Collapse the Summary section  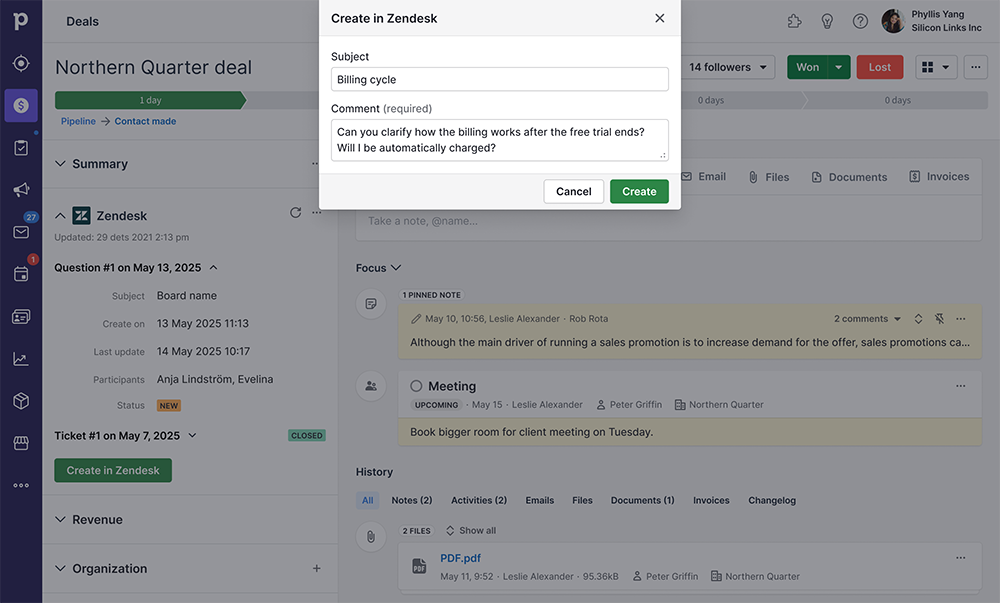coord(60,164)
